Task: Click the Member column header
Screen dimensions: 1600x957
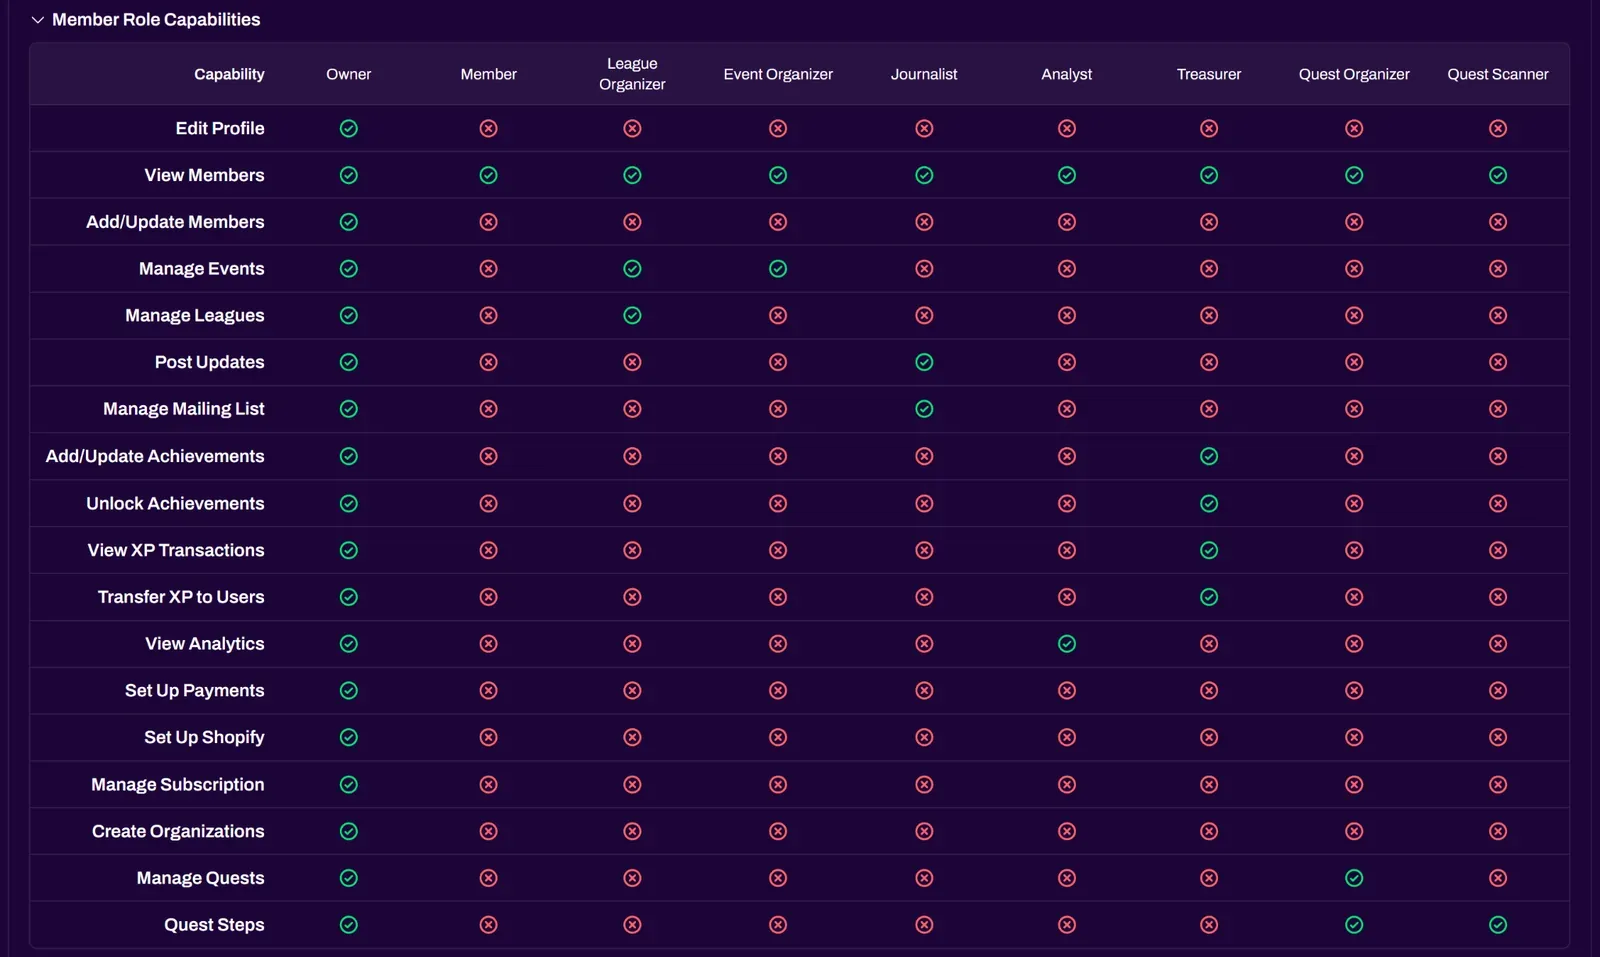Action: click(488, 74)
